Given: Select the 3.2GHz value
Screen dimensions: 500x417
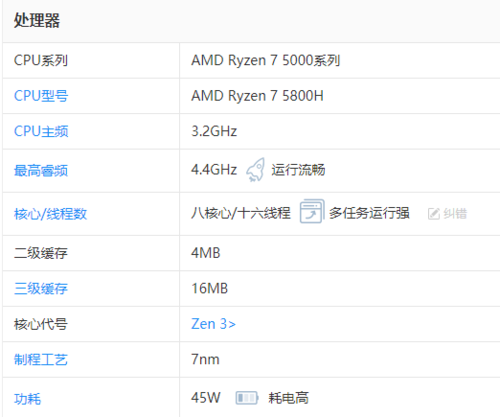Looking at the screenshot, I should click(x=214, y=131).
